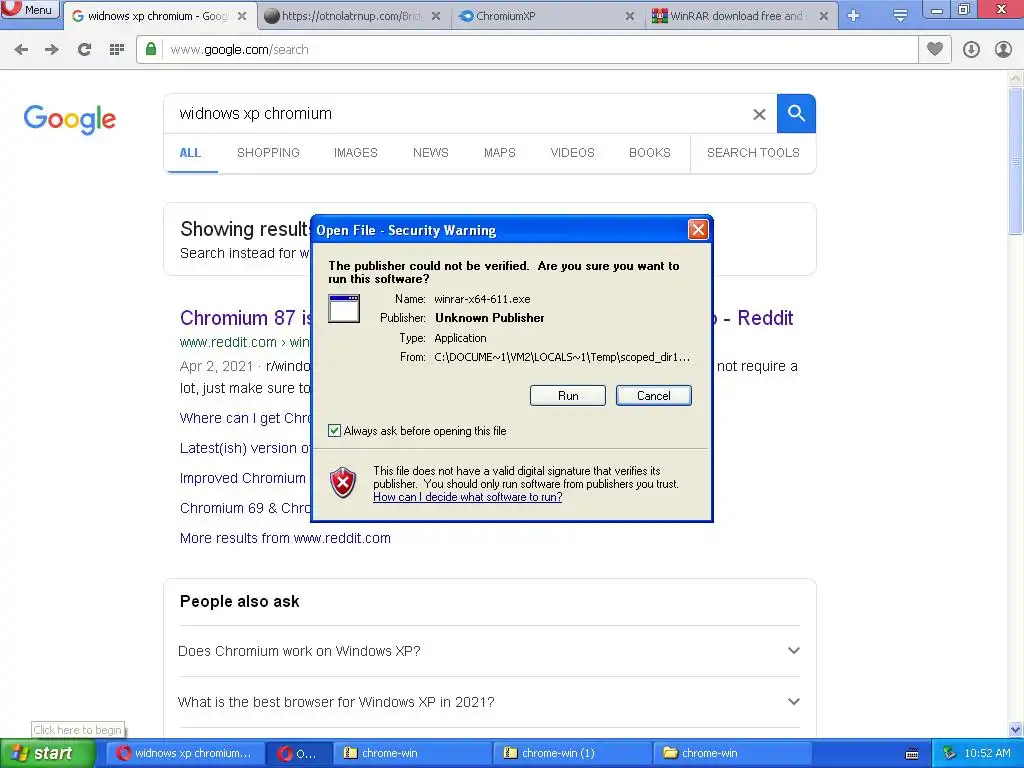Click the application file icon in dialog
The width and height of the screenshot is (1024, 768).
(x=344, y=308)
